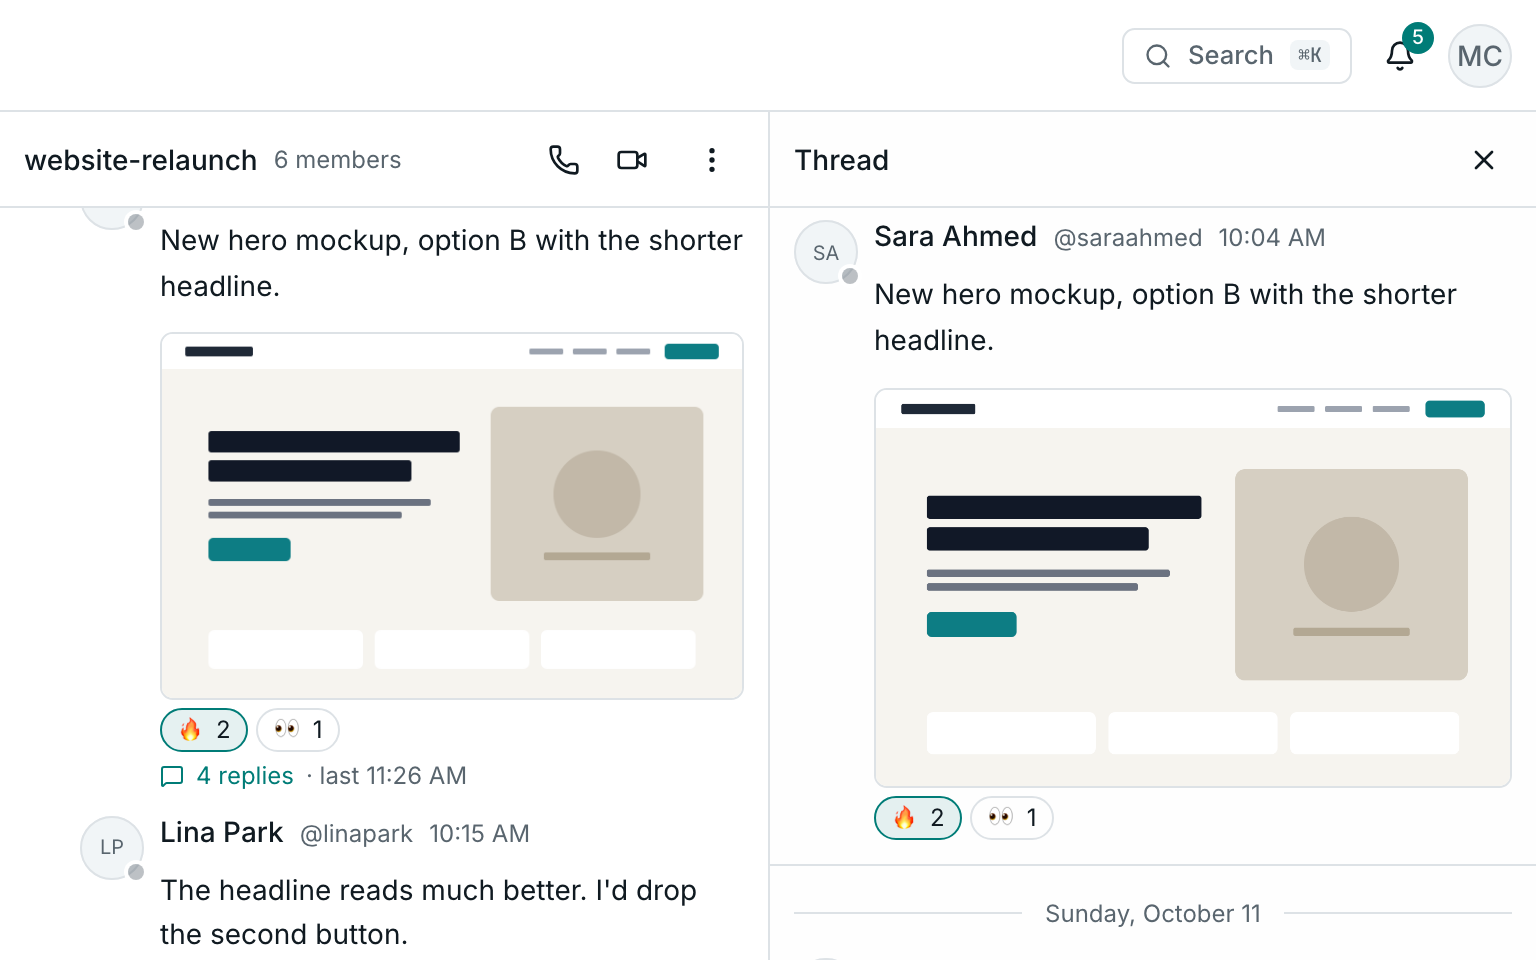Screen dimensions: 1536x960
Task: Toggle the fire reaction in the channel message
Action: [204, 730]
